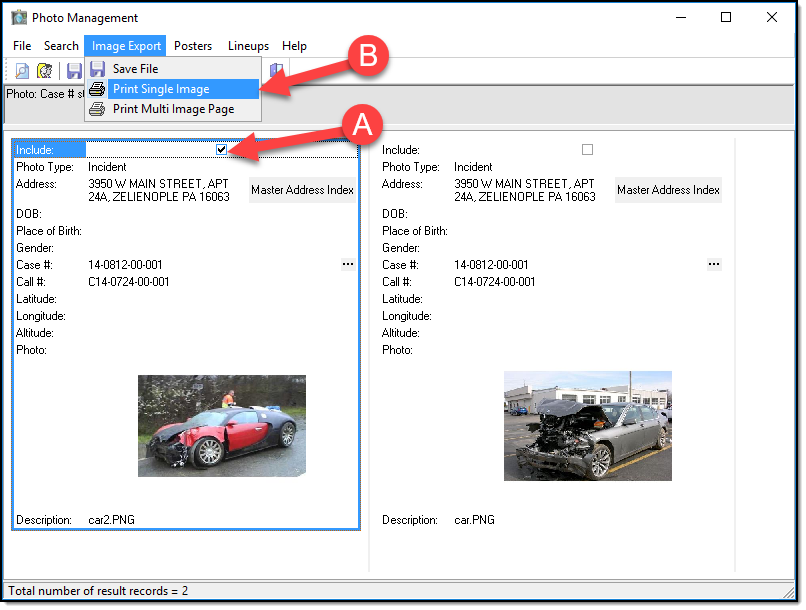Choose Print Multi Image Page menu entry
This screenshot has height=610, width=806.
tap(173, 109)
